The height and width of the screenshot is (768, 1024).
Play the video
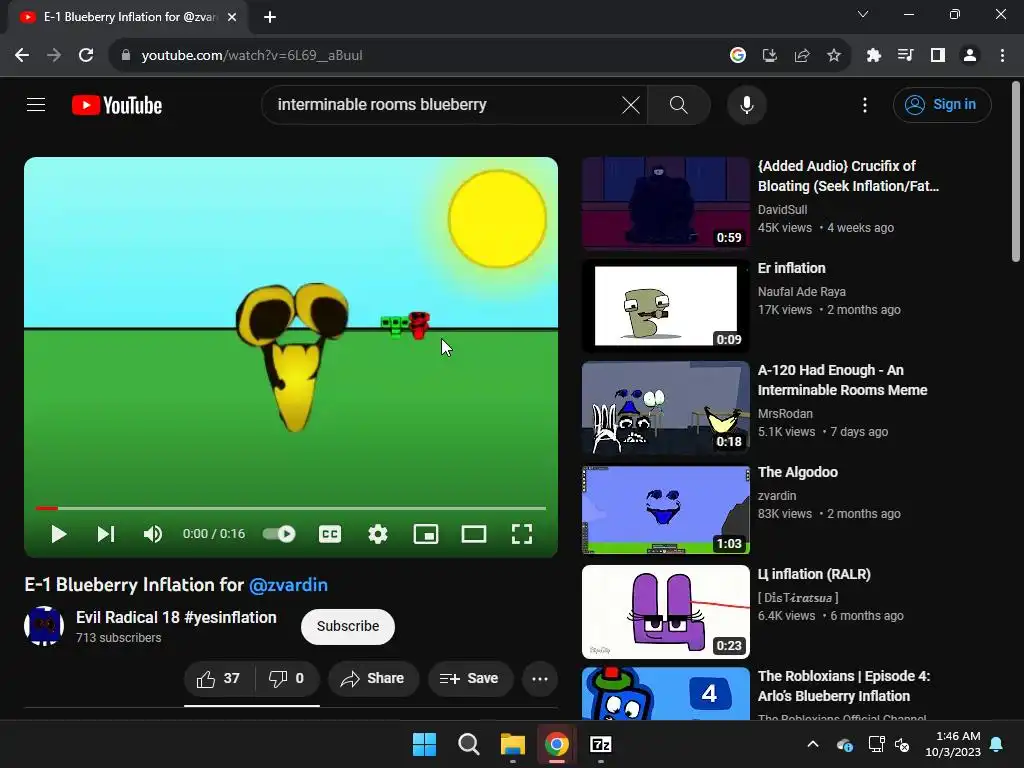pos(59,534)
